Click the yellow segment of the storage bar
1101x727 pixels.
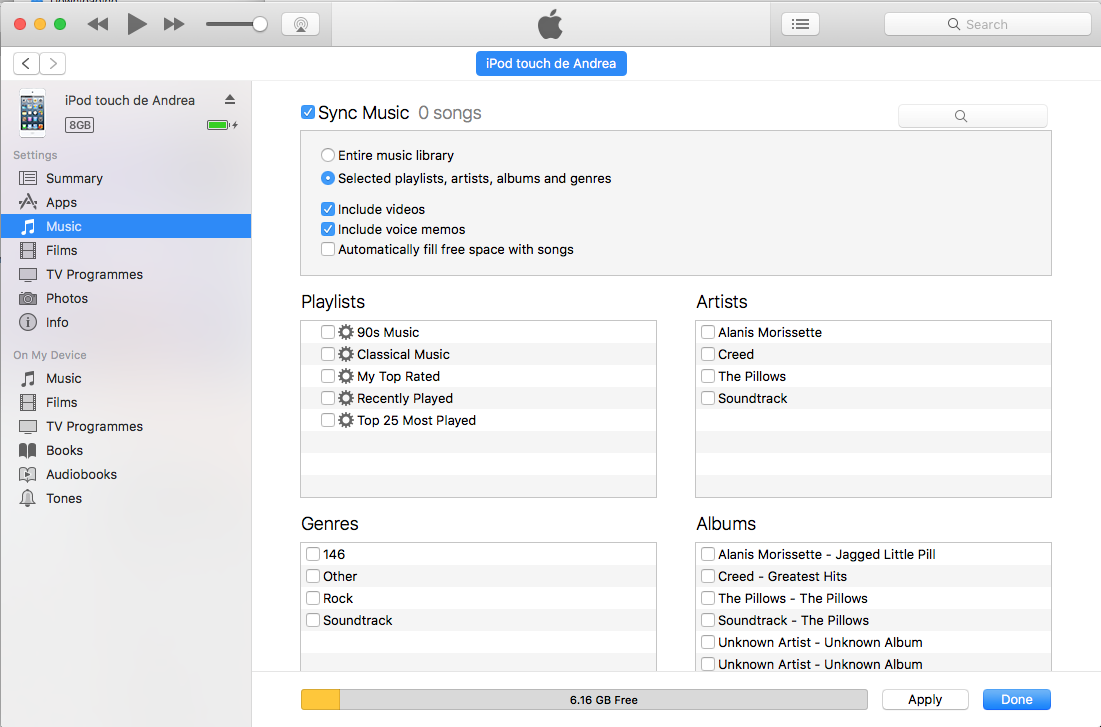pos(320,700)
